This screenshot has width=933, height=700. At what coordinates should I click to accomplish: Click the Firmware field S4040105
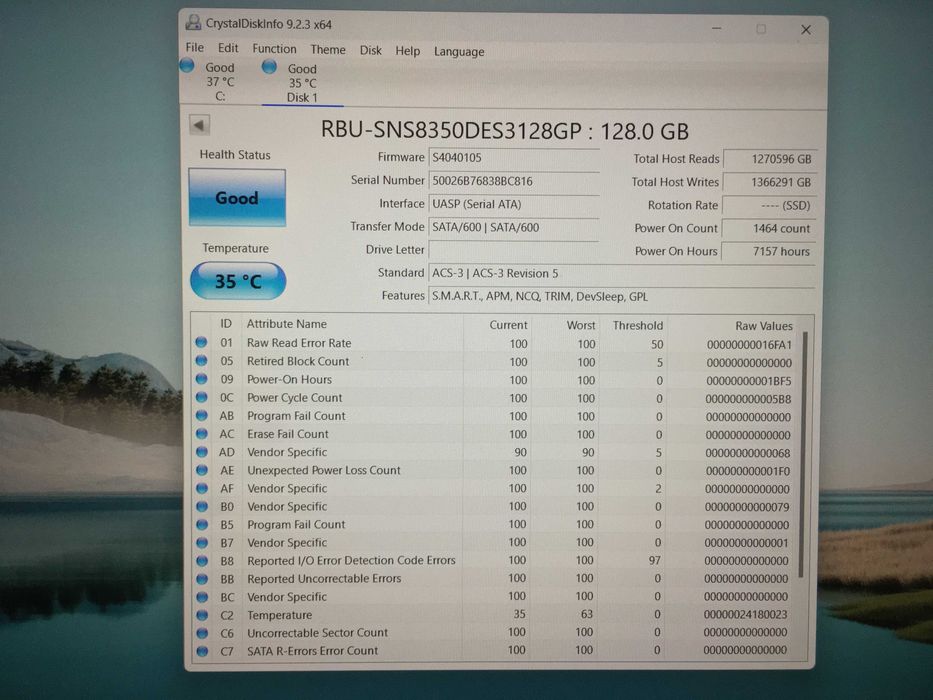click(x=514, y=158)
